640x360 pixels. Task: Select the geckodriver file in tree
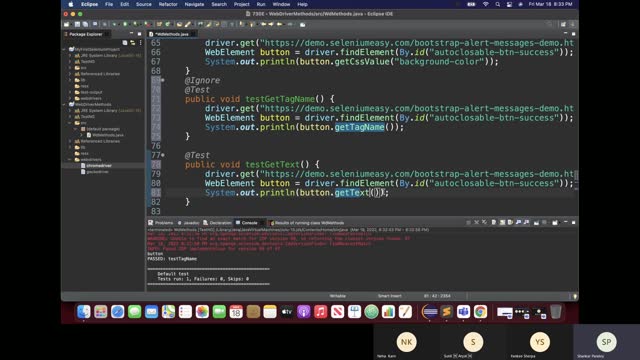(x=98, y=172)
